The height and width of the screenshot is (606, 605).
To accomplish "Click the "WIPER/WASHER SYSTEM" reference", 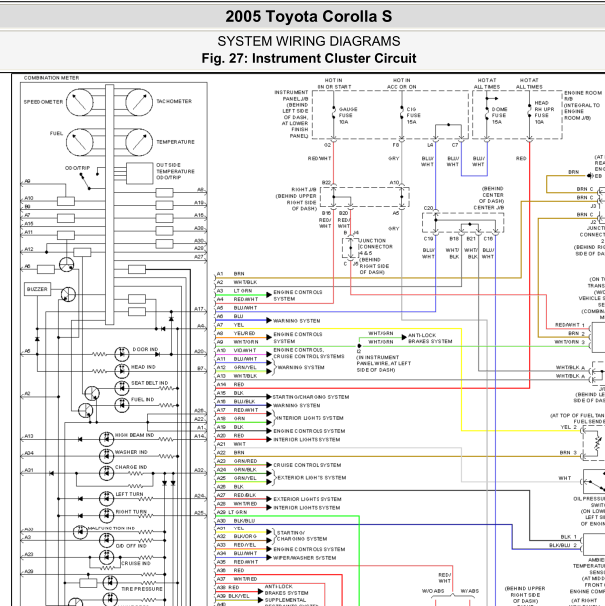I will [x=305, y=558].
